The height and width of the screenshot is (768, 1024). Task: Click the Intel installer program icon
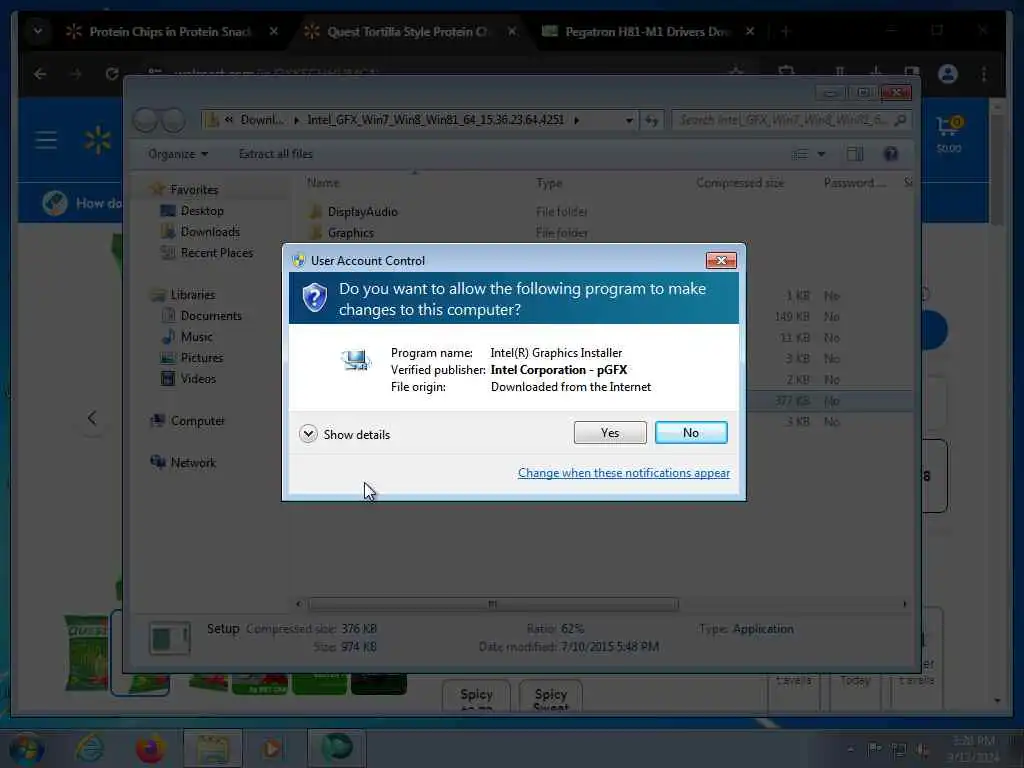(356, 360)
